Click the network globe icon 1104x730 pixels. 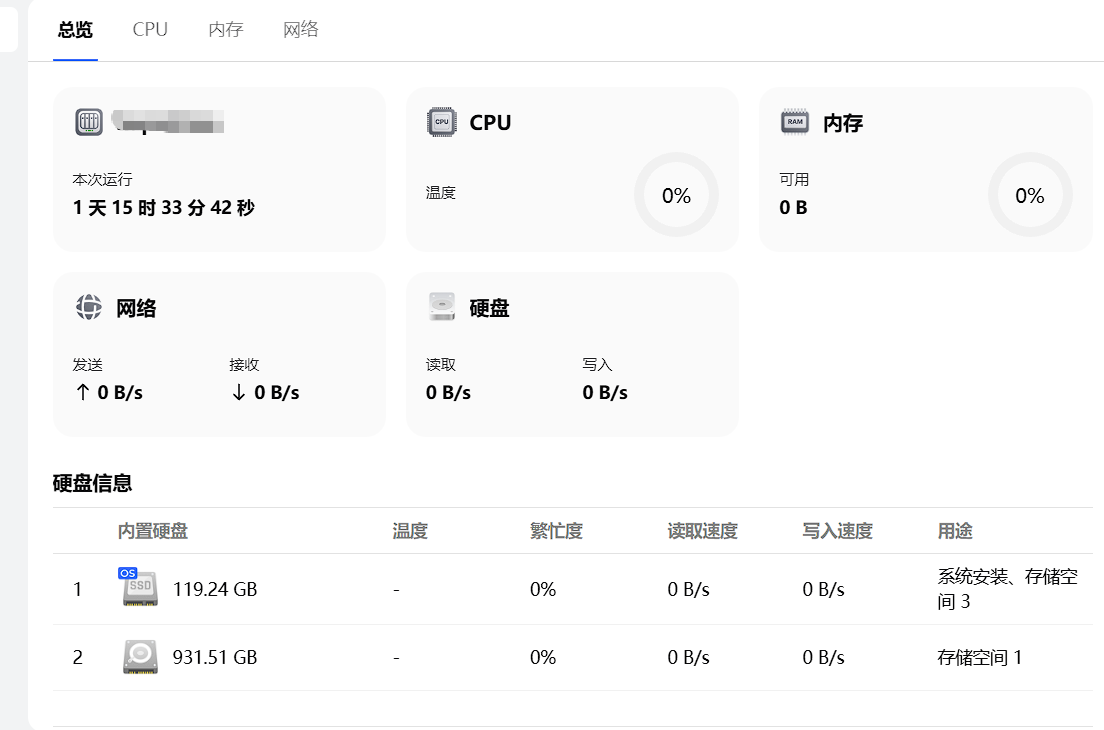tap(89, 307)
